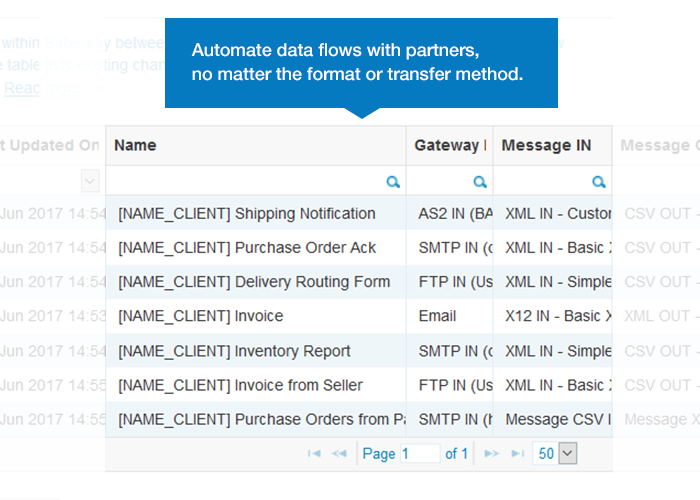
Task: Click the page number input field
Action: (420, 454)
